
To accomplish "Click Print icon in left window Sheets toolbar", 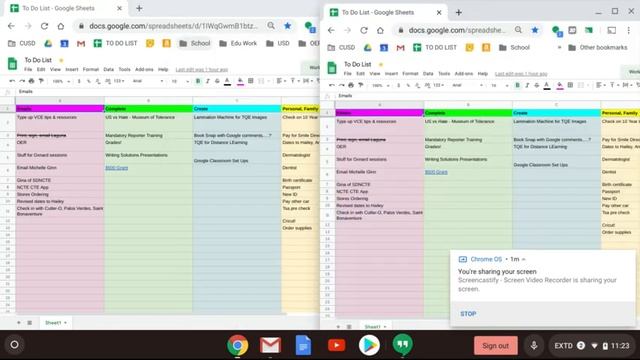I will 31,81.
